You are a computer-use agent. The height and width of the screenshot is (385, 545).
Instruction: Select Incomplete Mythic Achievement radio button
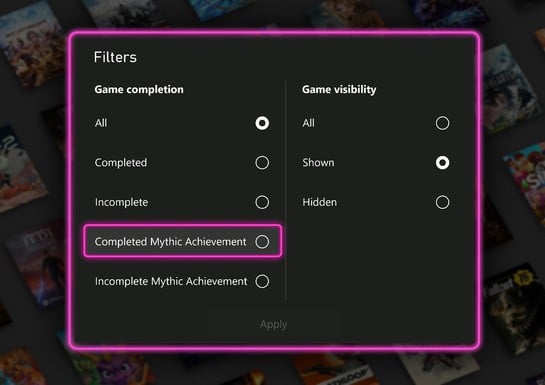point(262,281)
